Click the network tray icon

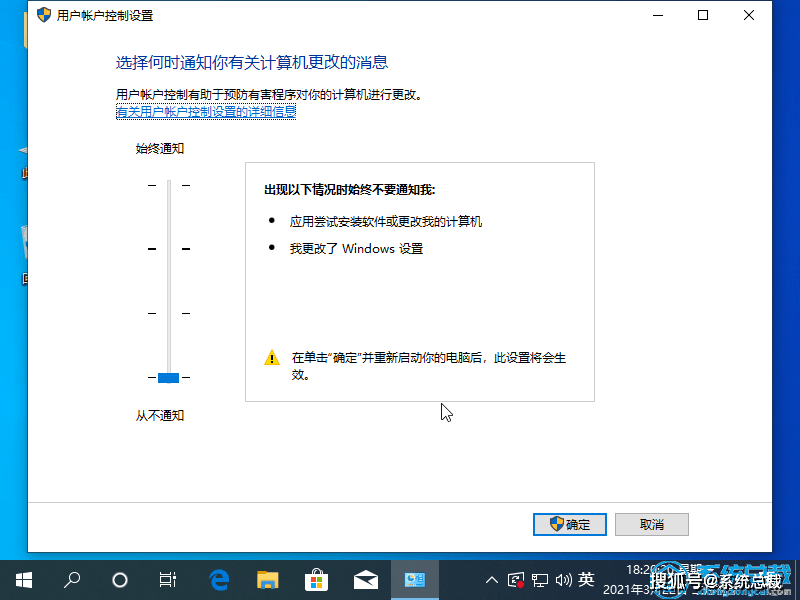540,580
